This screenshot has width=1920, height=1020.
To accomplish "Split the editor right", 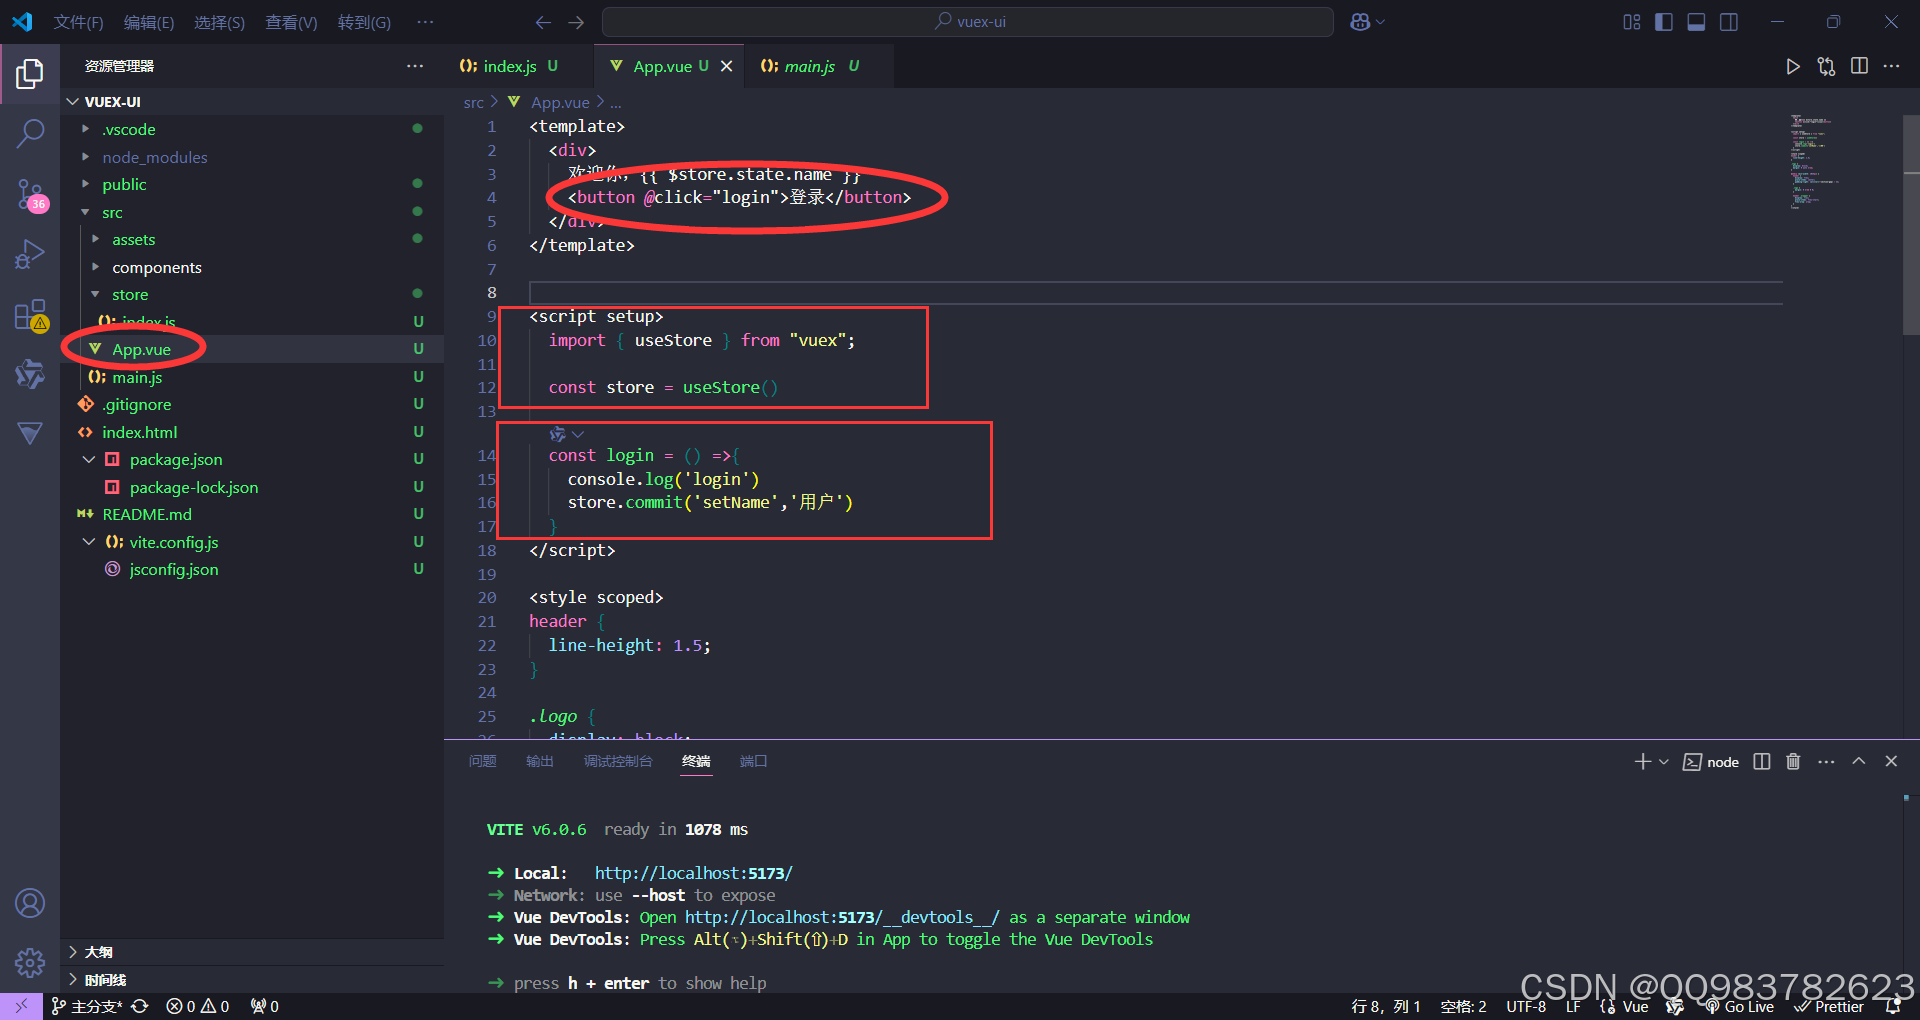I will point(1859,66).
